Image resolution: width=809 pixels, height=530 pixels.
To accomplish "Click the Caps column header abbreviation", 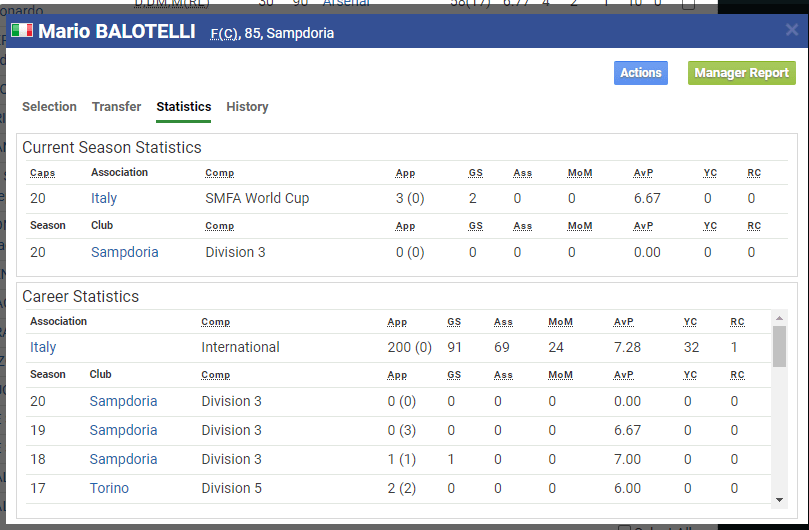I will click(42, 173).
